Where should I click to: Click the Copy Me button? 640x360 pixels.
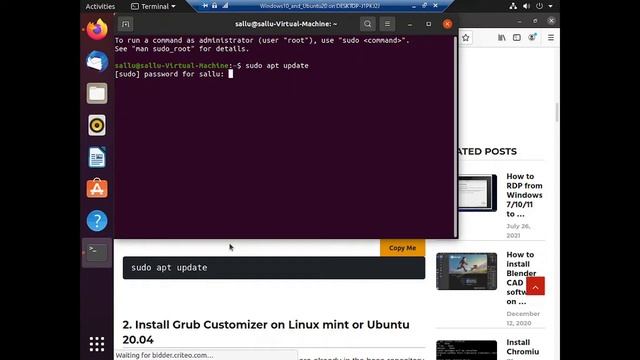pos(402,248)
